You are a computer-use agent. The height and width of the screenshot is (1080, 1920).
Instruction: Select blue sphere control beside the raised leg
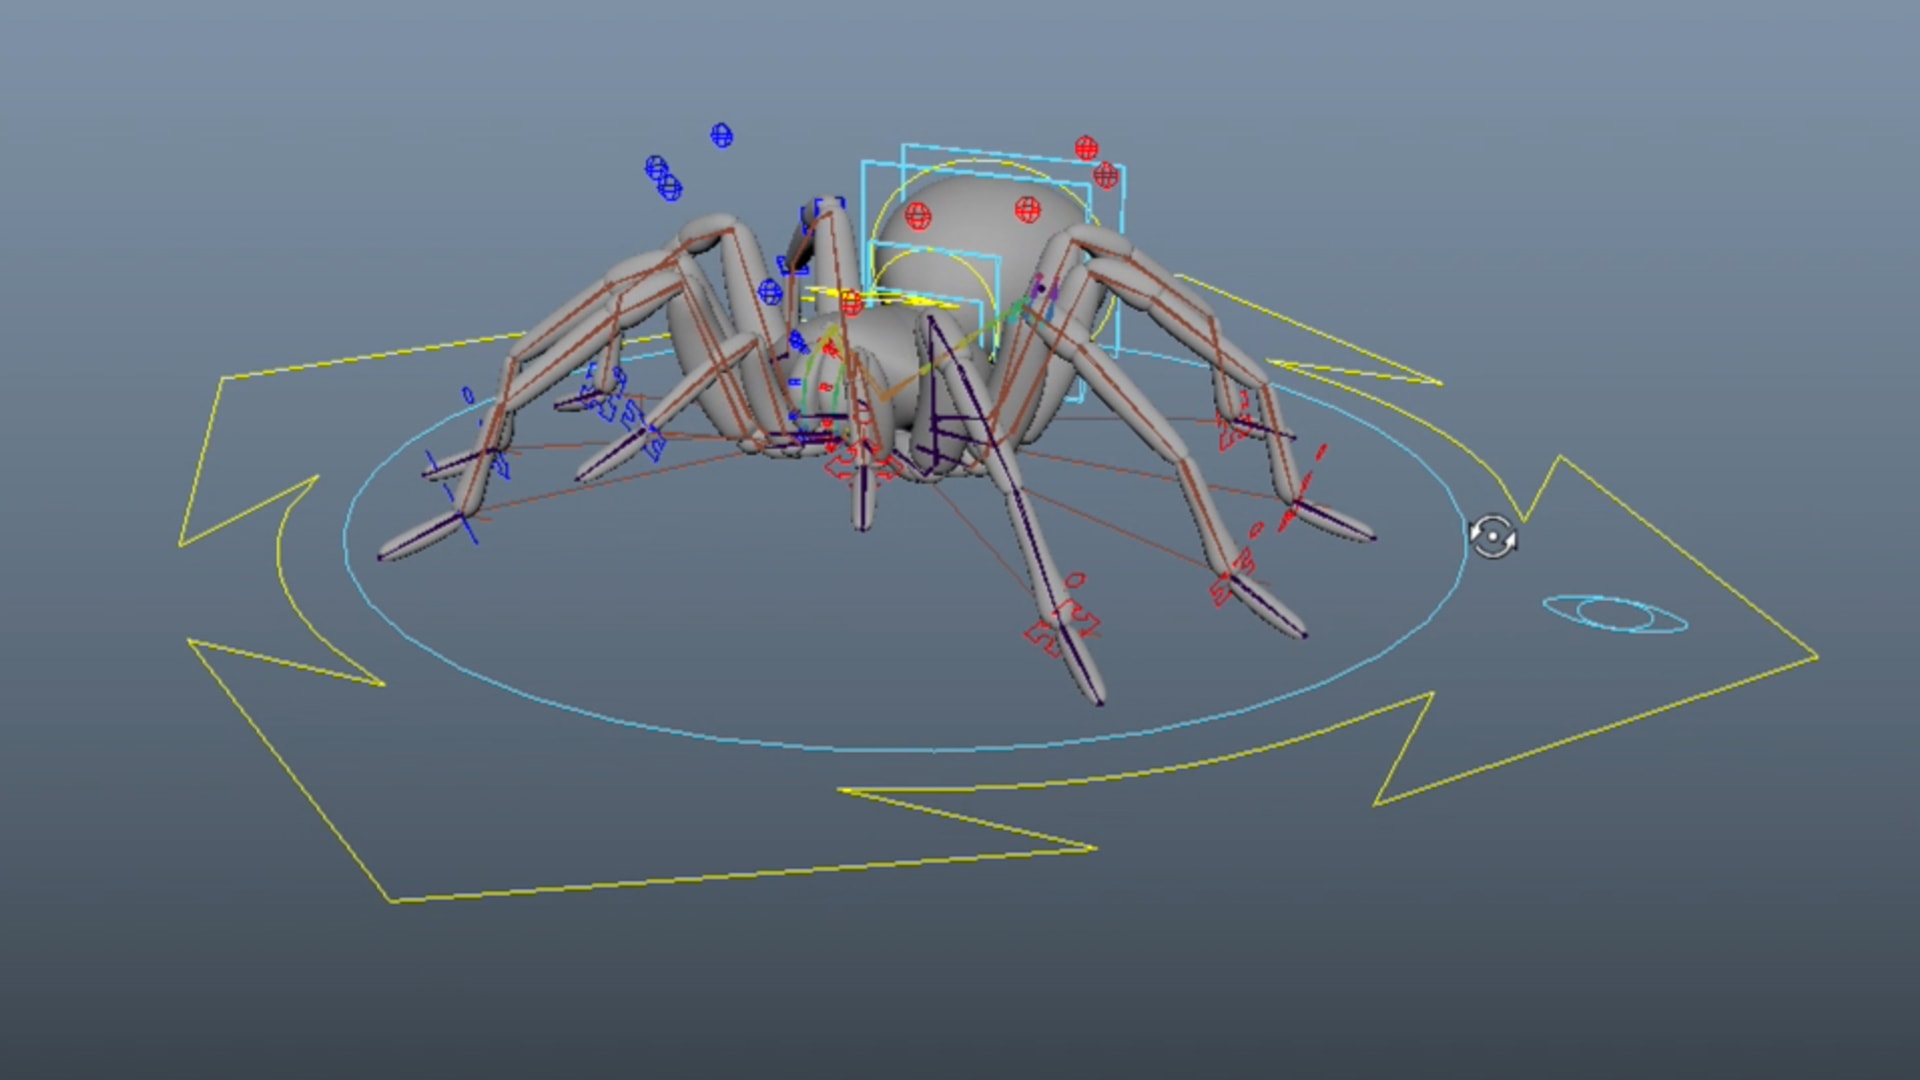pyautogui.click(x=769, y=292)
